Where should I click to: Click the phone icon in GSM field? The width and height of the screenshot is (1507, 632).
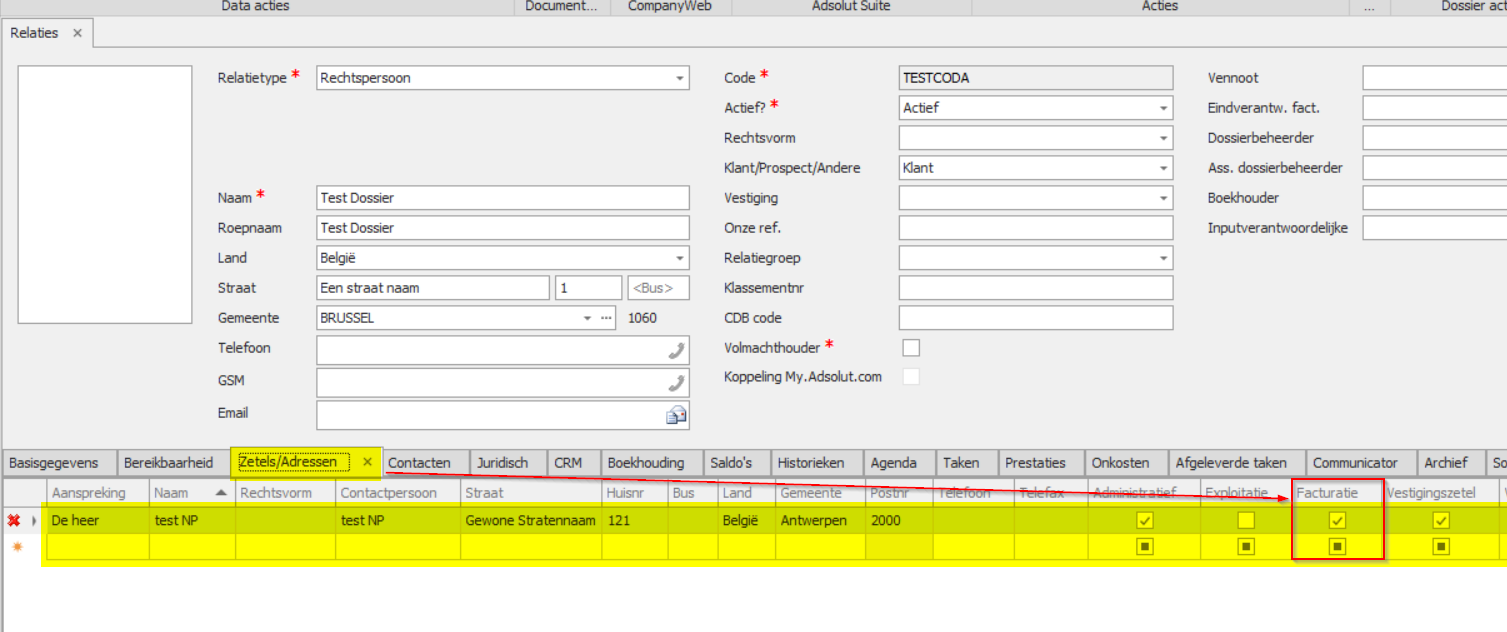click(677, 383)
